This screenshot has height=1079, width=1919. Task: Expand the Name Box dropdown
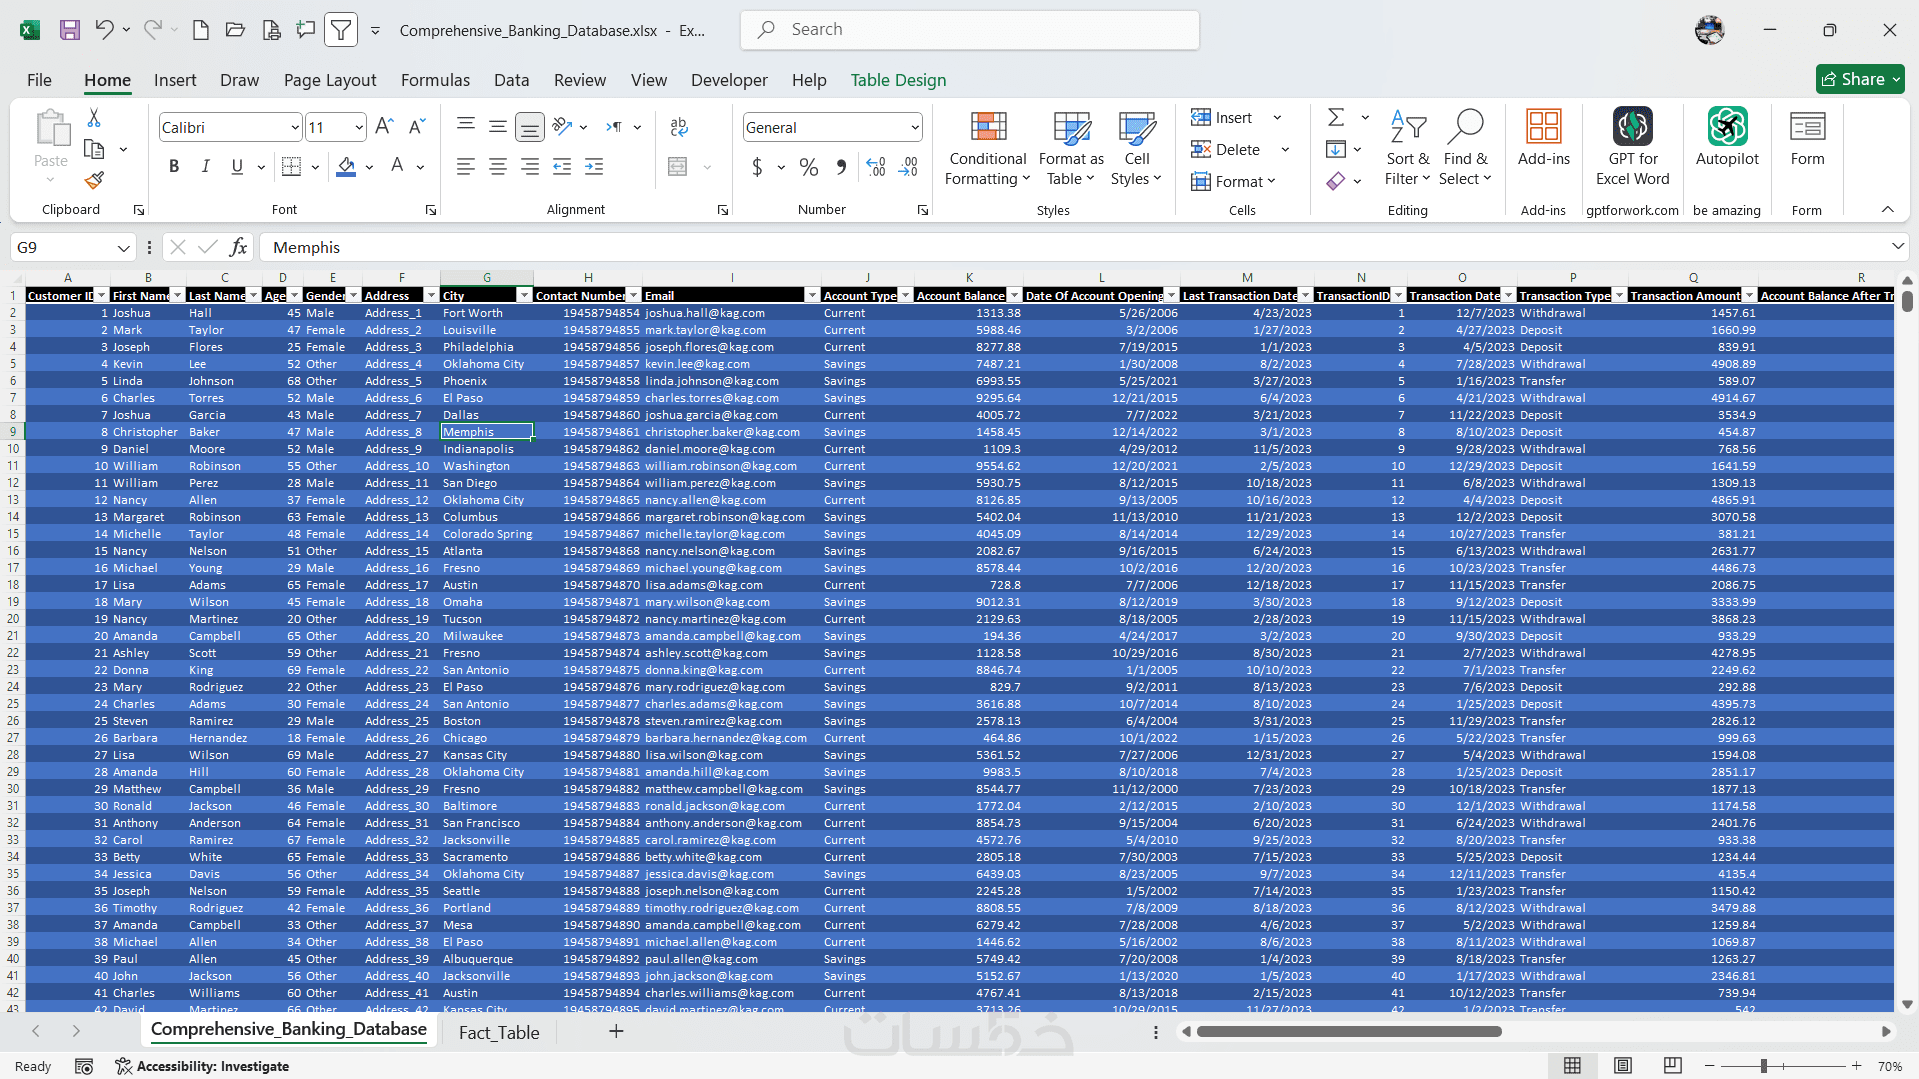click(x=123, y=247)
